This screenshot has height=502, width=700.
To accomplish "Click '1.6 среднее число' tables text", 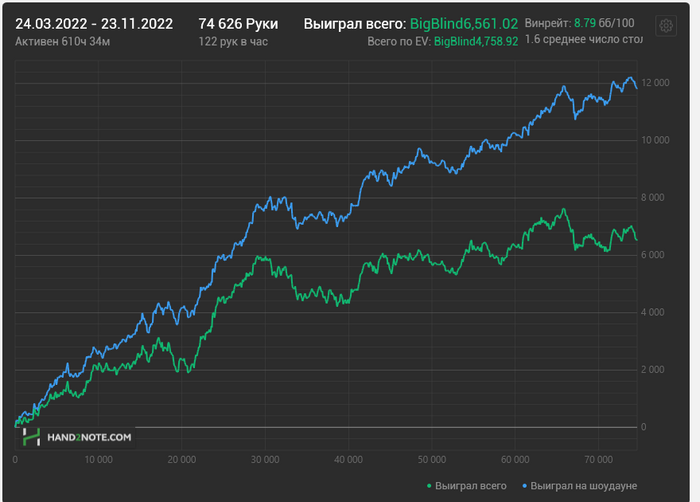I will pyautogui.click(x=583, y=39).
